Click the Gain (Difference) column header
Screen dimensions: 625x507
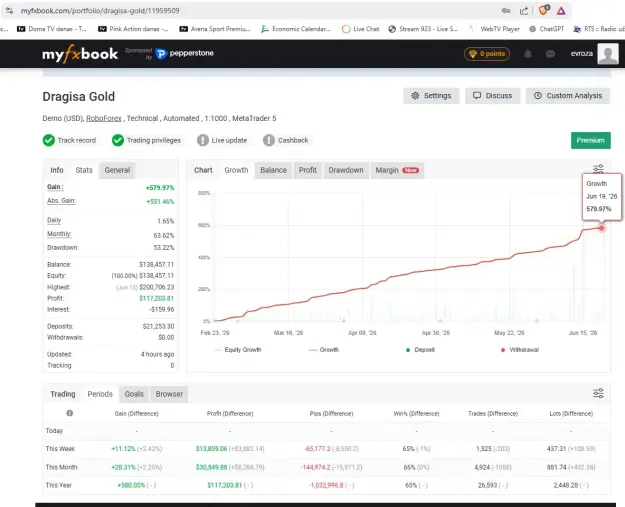click(136, 414)
